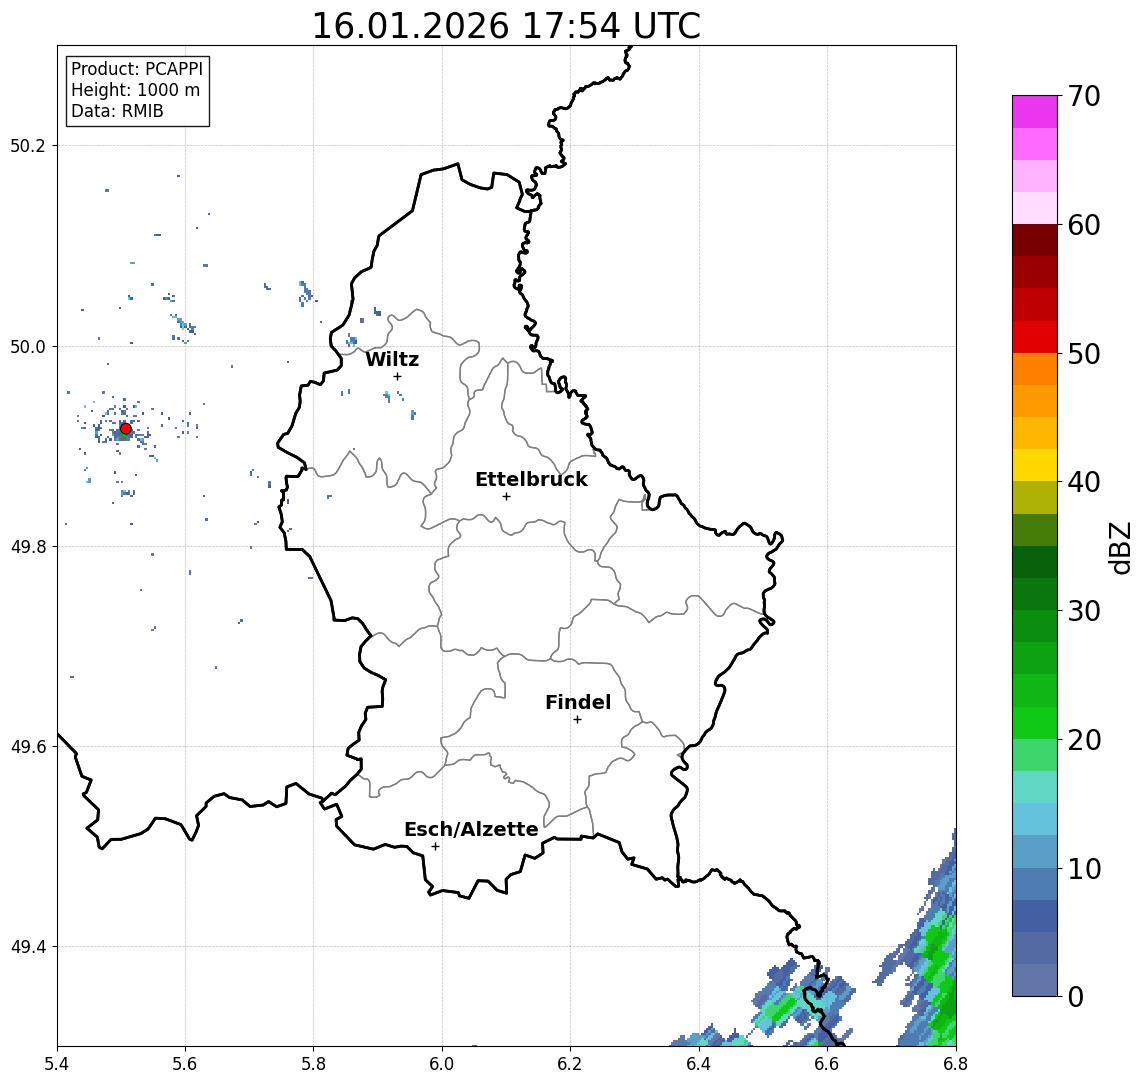This screenshot has height=1084, width=1145.
Task: Click the 40 tick on colorbar
Action: pos(1084,481)
